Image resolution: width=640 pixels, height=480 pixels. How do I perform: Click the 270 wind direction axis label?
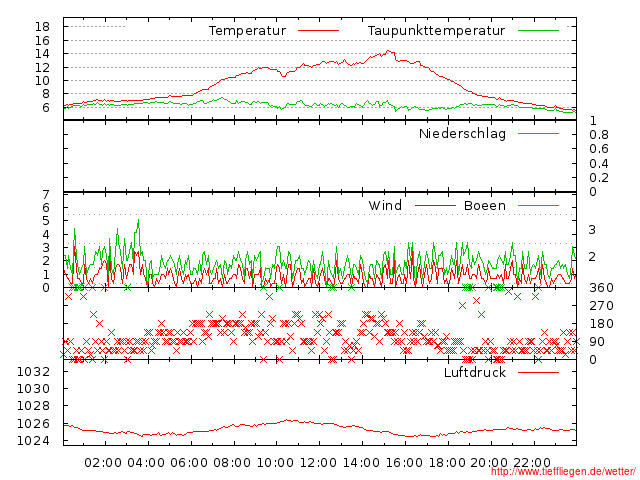pyautogui.click(x=601, y=306)
